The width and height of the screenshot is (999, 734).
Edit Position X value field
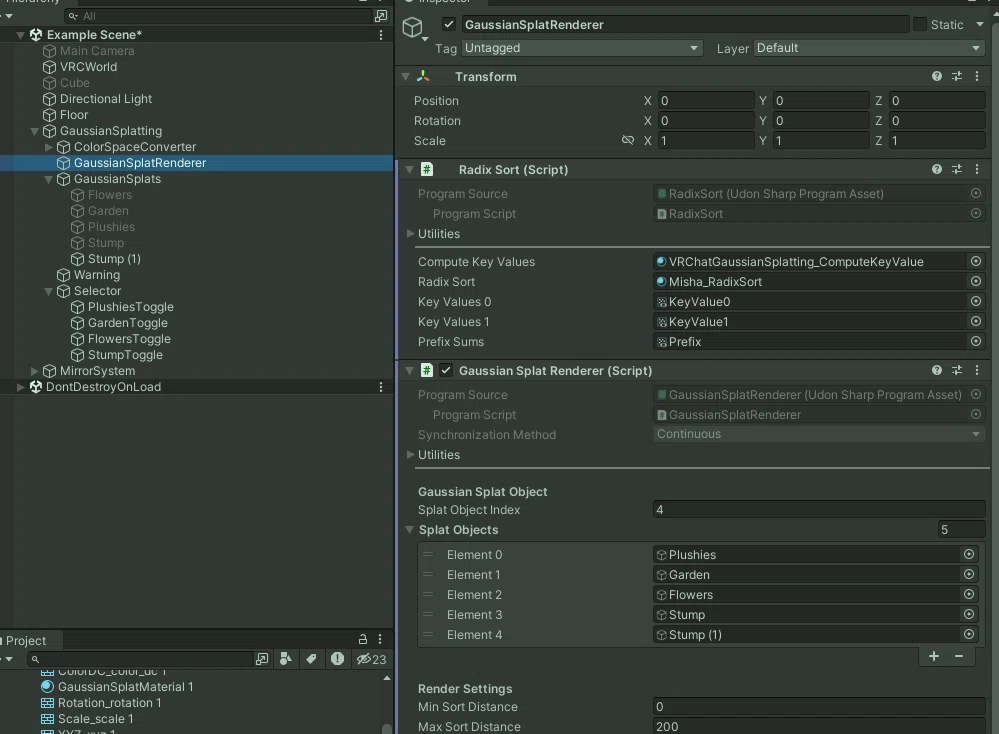705,101
